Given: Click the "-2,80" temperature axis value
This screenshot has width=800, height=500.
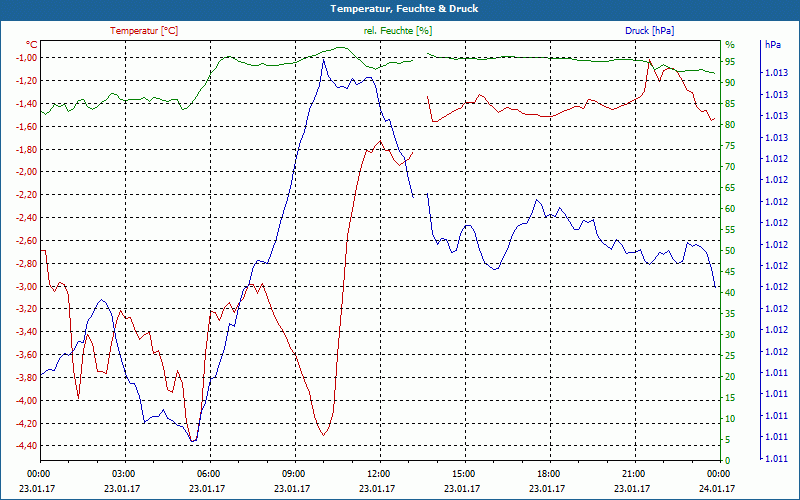Looking at the screenshot, I should point(27,263).
